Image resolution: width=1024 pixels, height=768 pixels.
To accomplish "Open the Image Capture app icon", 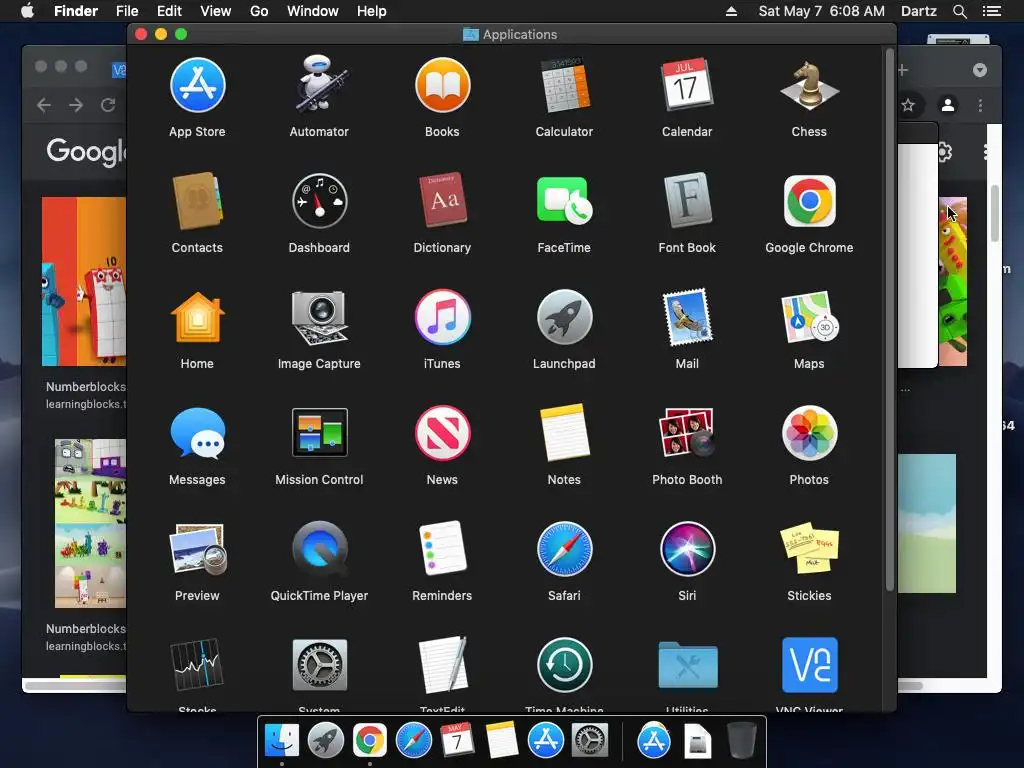I will pyautogui.click(x=319, y=317).
